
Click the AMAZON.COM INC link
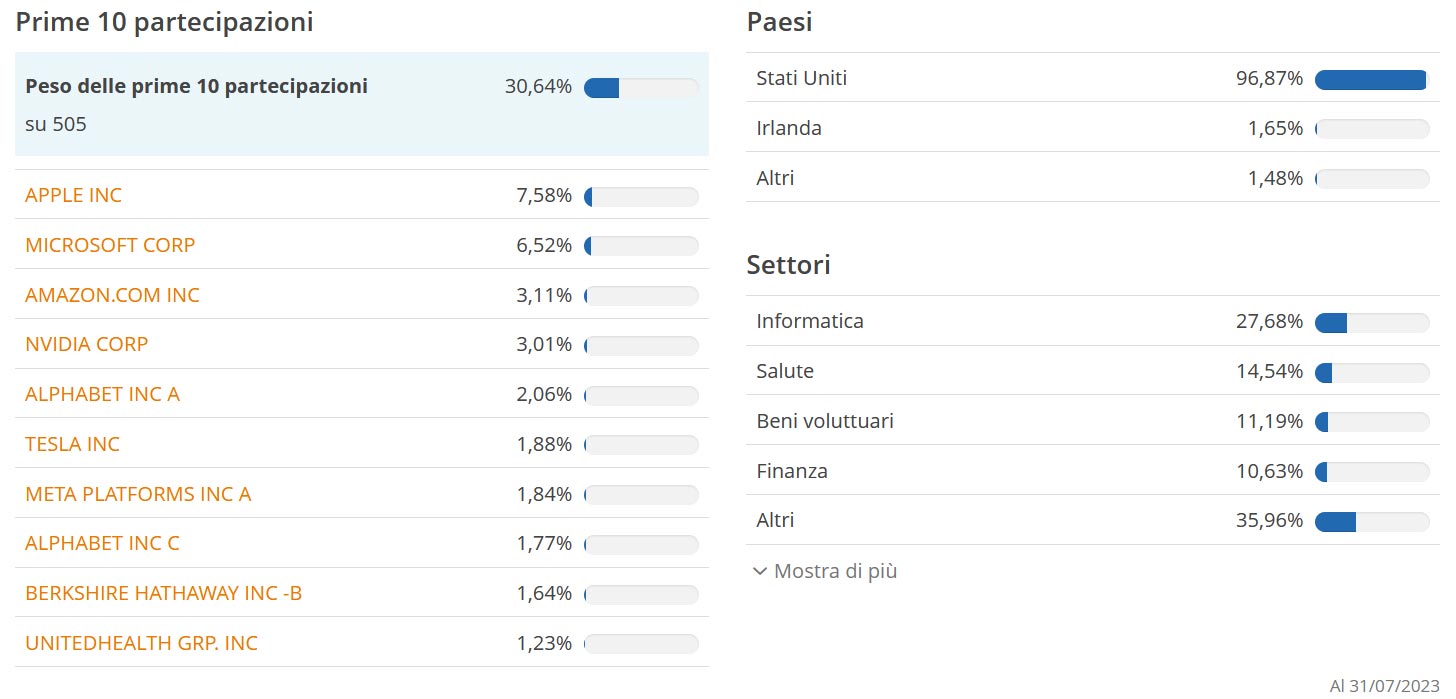(112, 295)
